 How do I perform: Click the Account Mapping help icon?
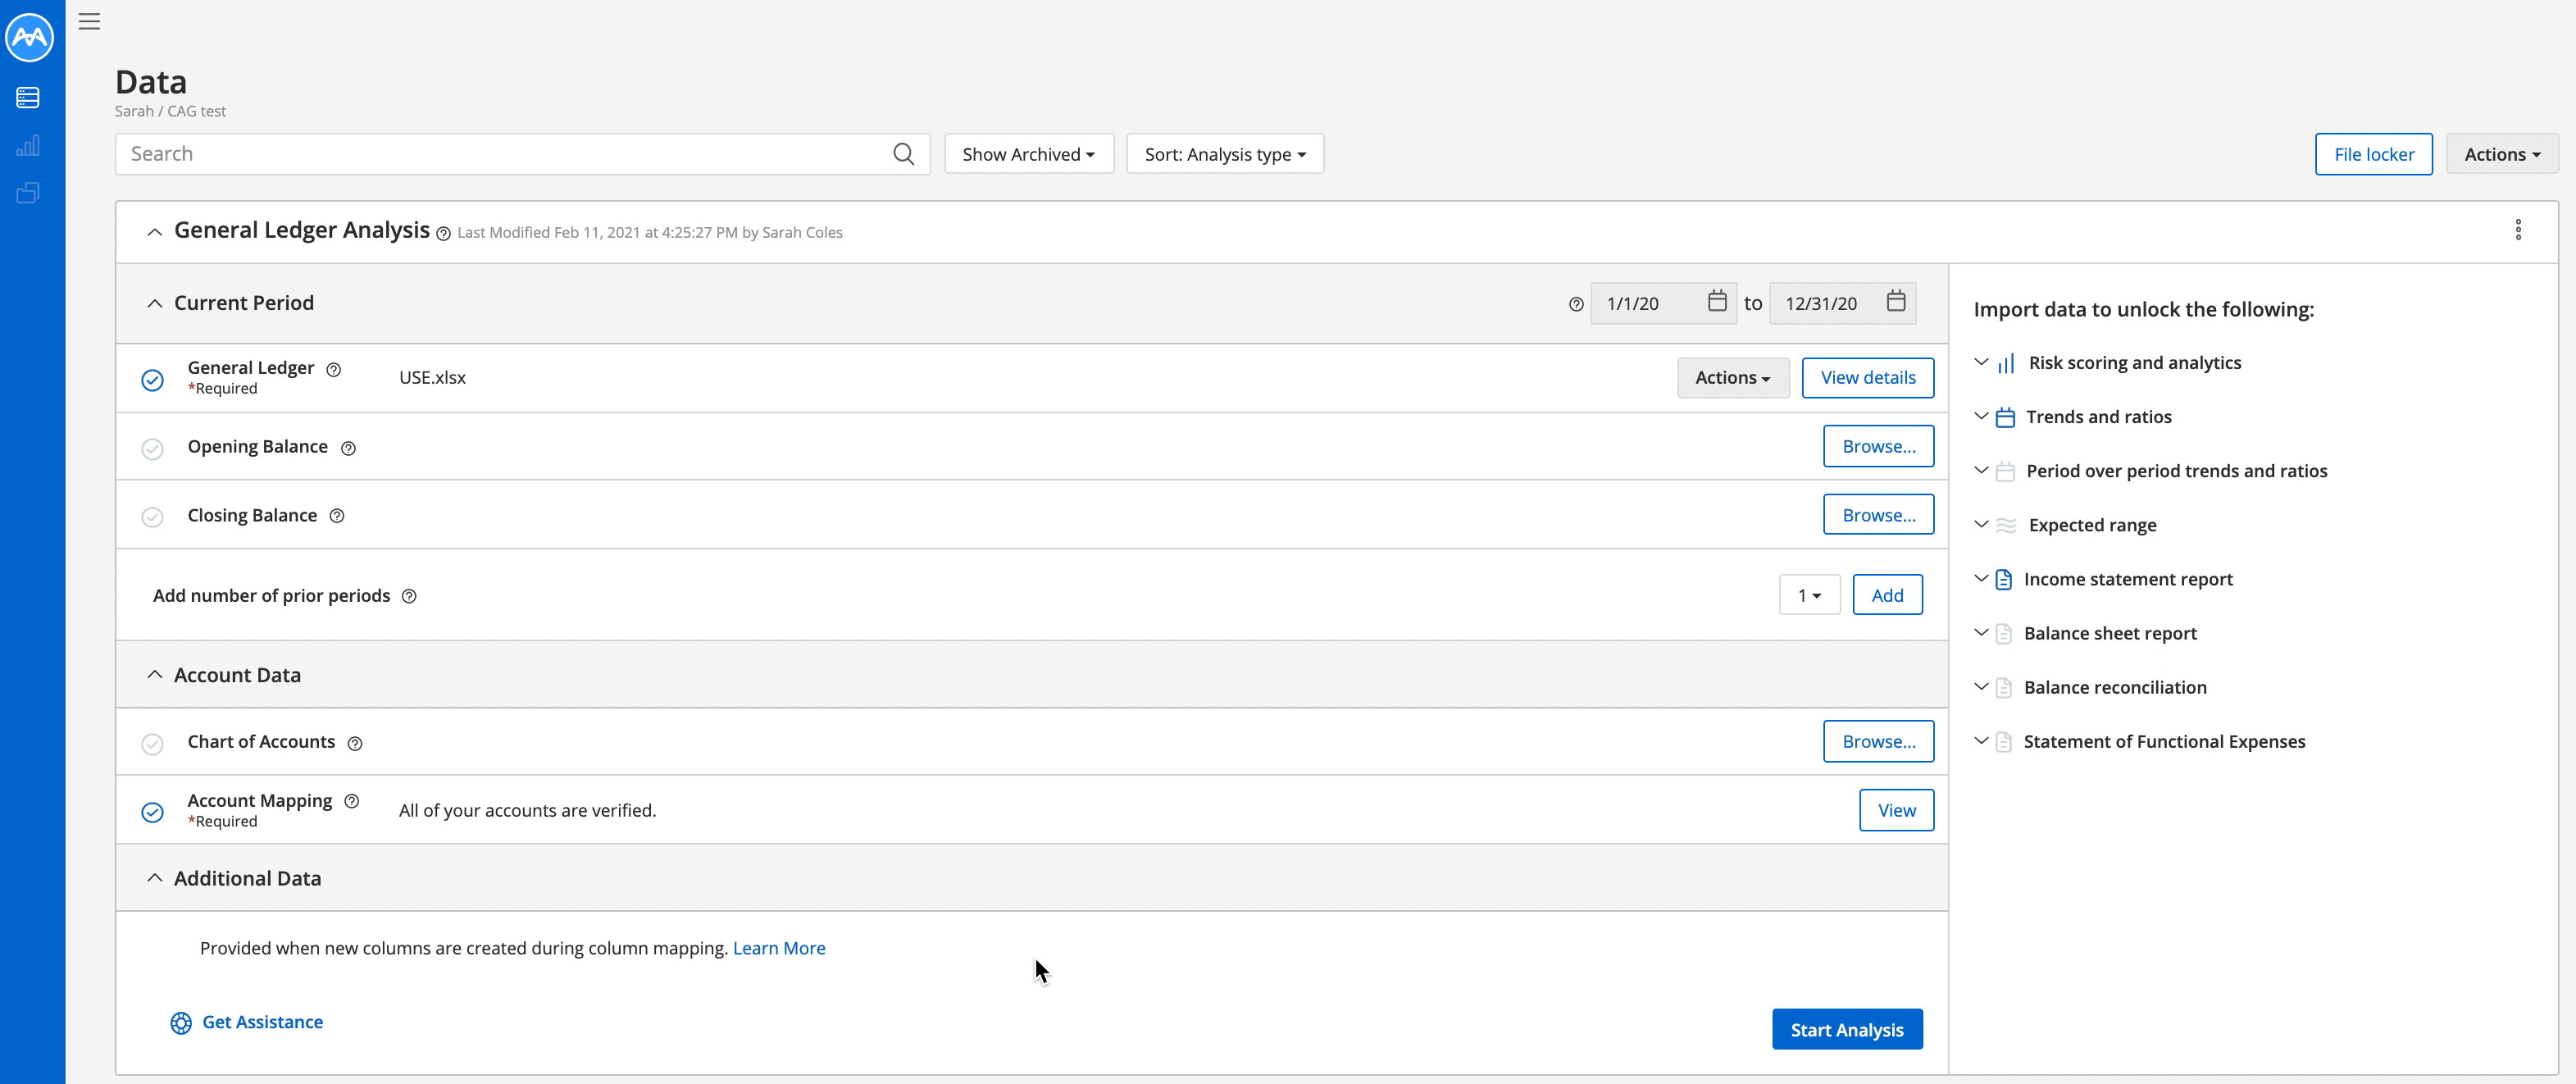(x=351, y=801)
